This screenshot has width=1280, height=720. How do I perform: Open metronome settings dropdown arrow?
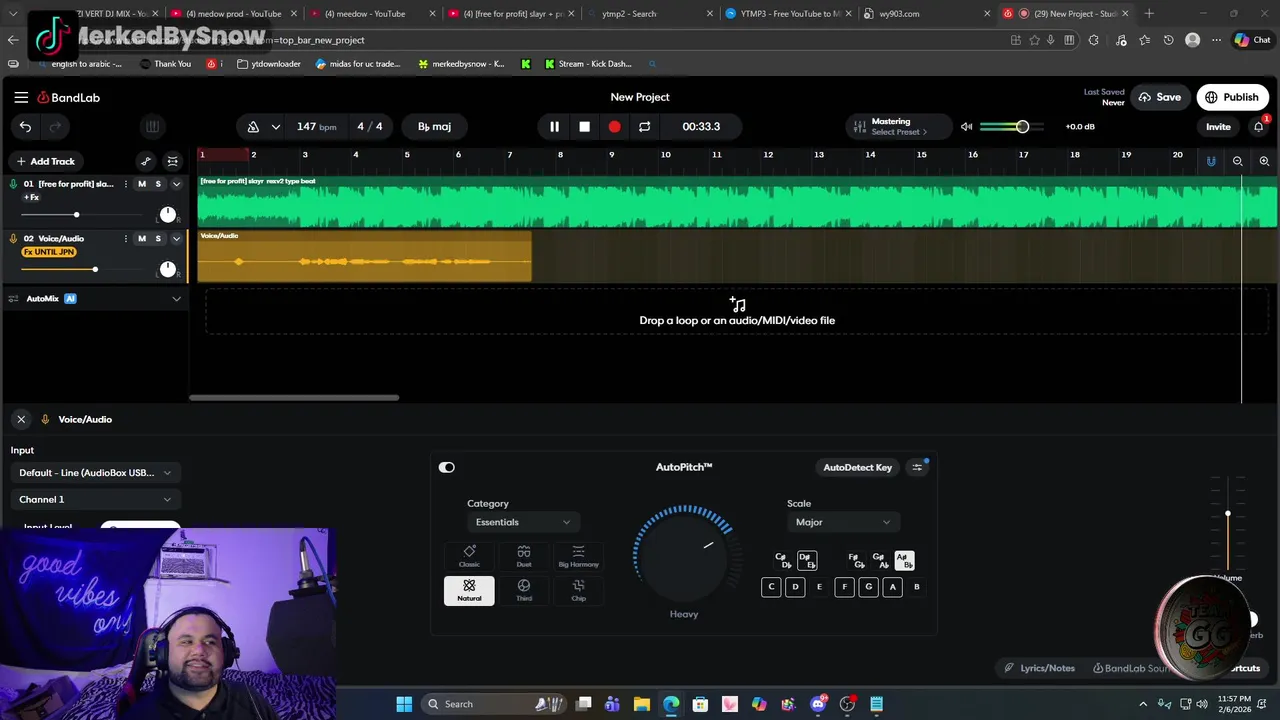coord(275,127)
